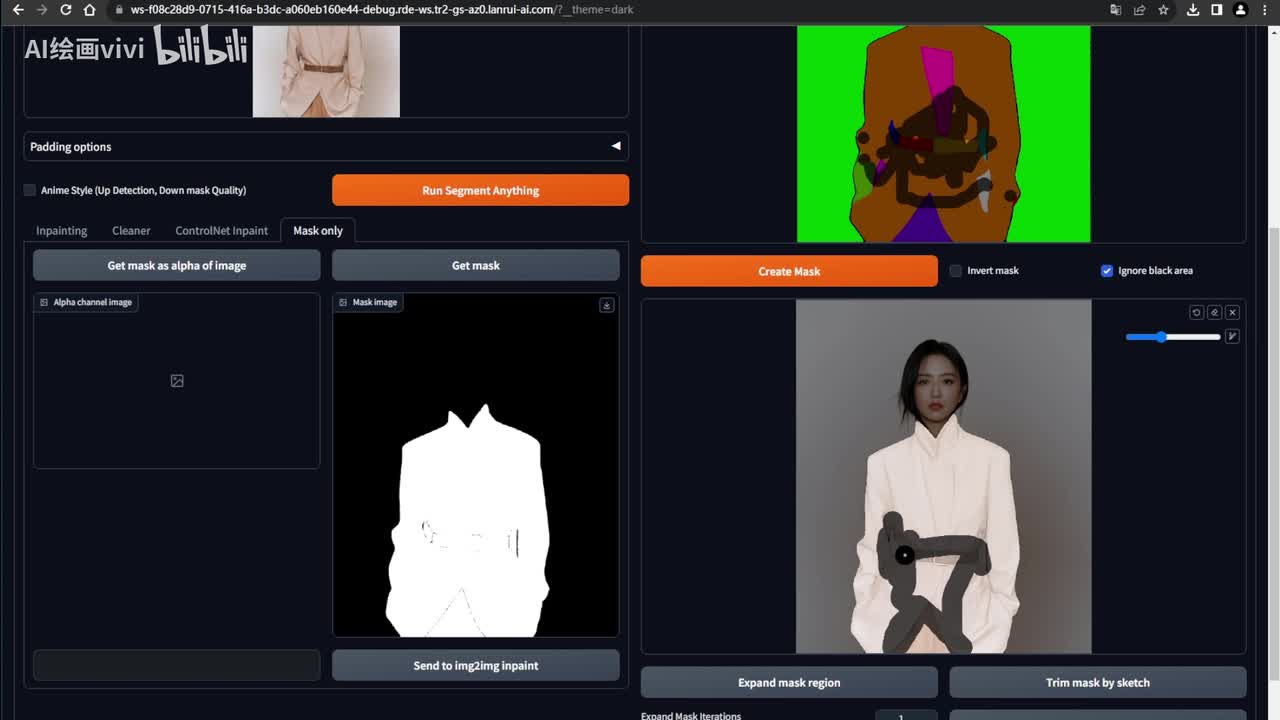Select the brush pen tool icon
Image resolution: width=1280 pixels, height=720 pixels.
[x=1232, y=337]
